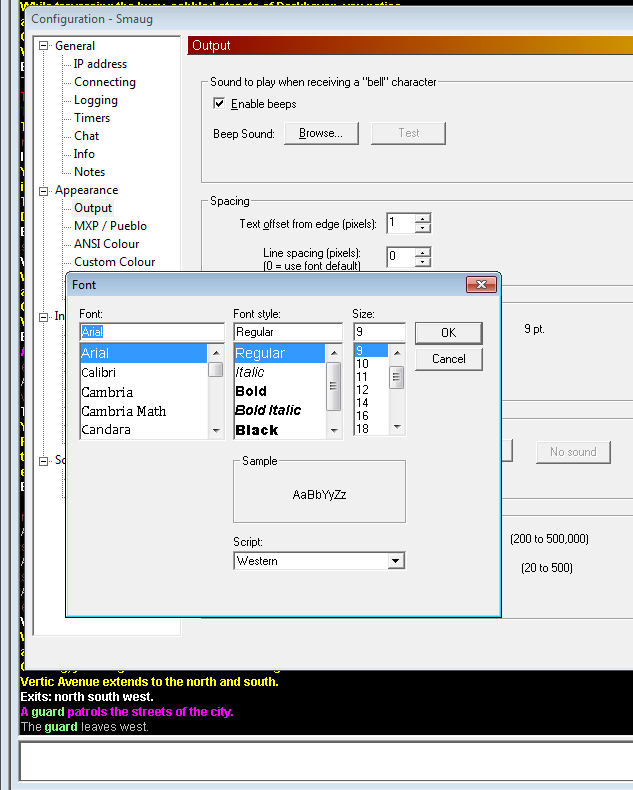Open MXP / Pueblo settings
This screenshot has width=633, height=790.
click(110, 226)
